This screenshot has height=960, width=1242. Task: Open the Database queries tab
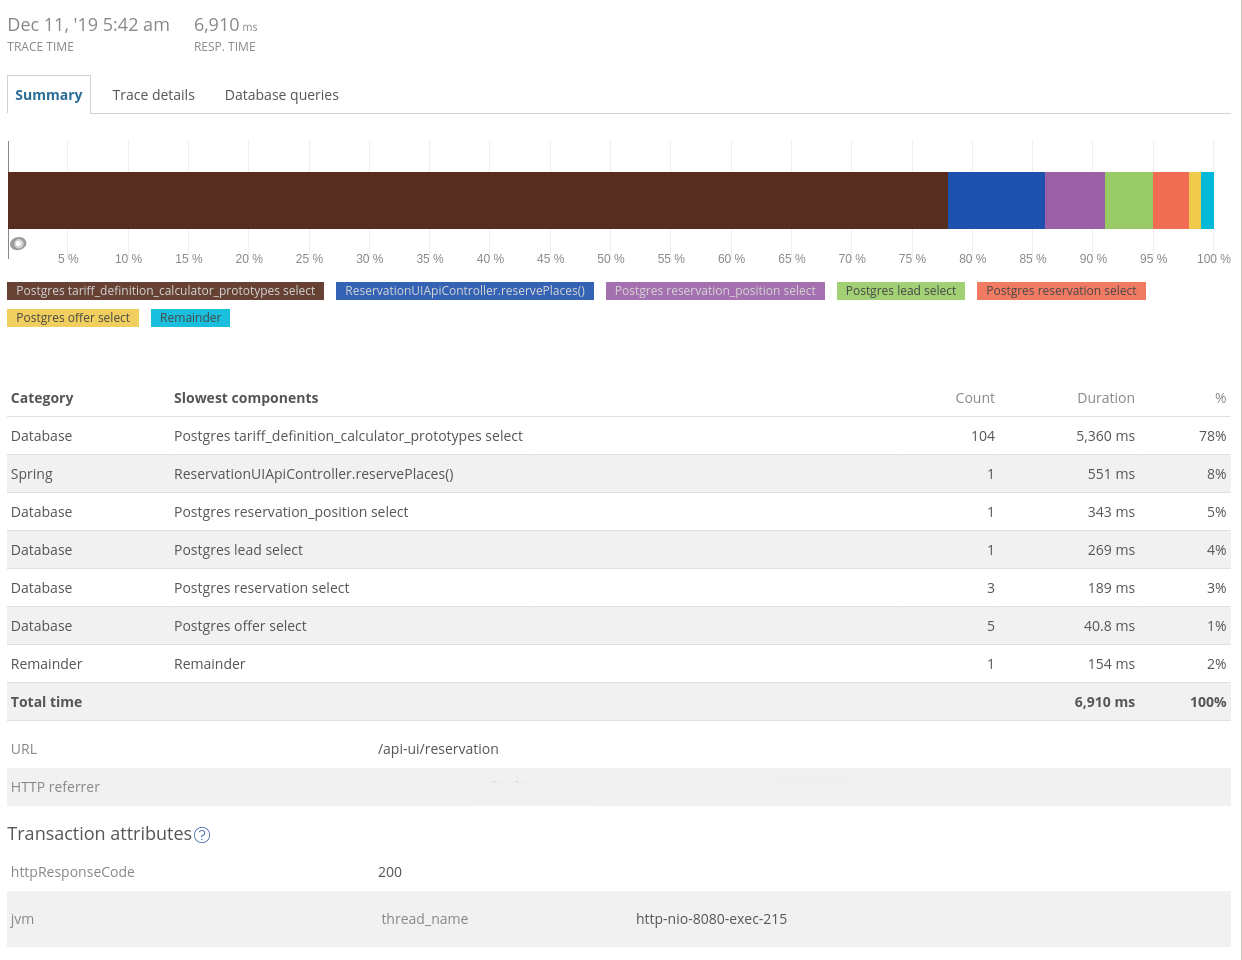click(x=282, y=95)
